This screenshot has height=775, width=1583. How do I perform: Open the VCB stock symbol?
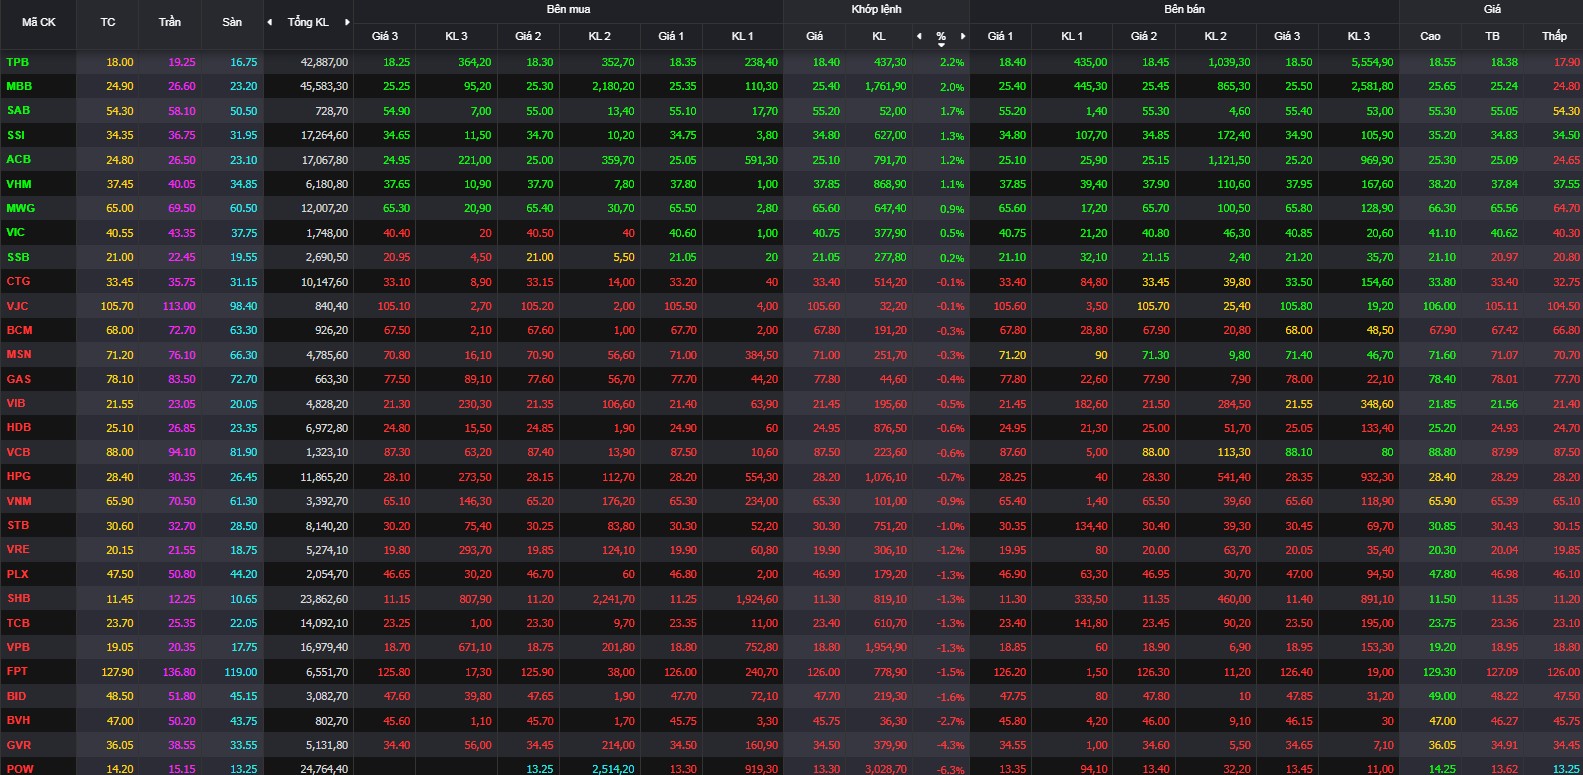[x=18, y=452]
